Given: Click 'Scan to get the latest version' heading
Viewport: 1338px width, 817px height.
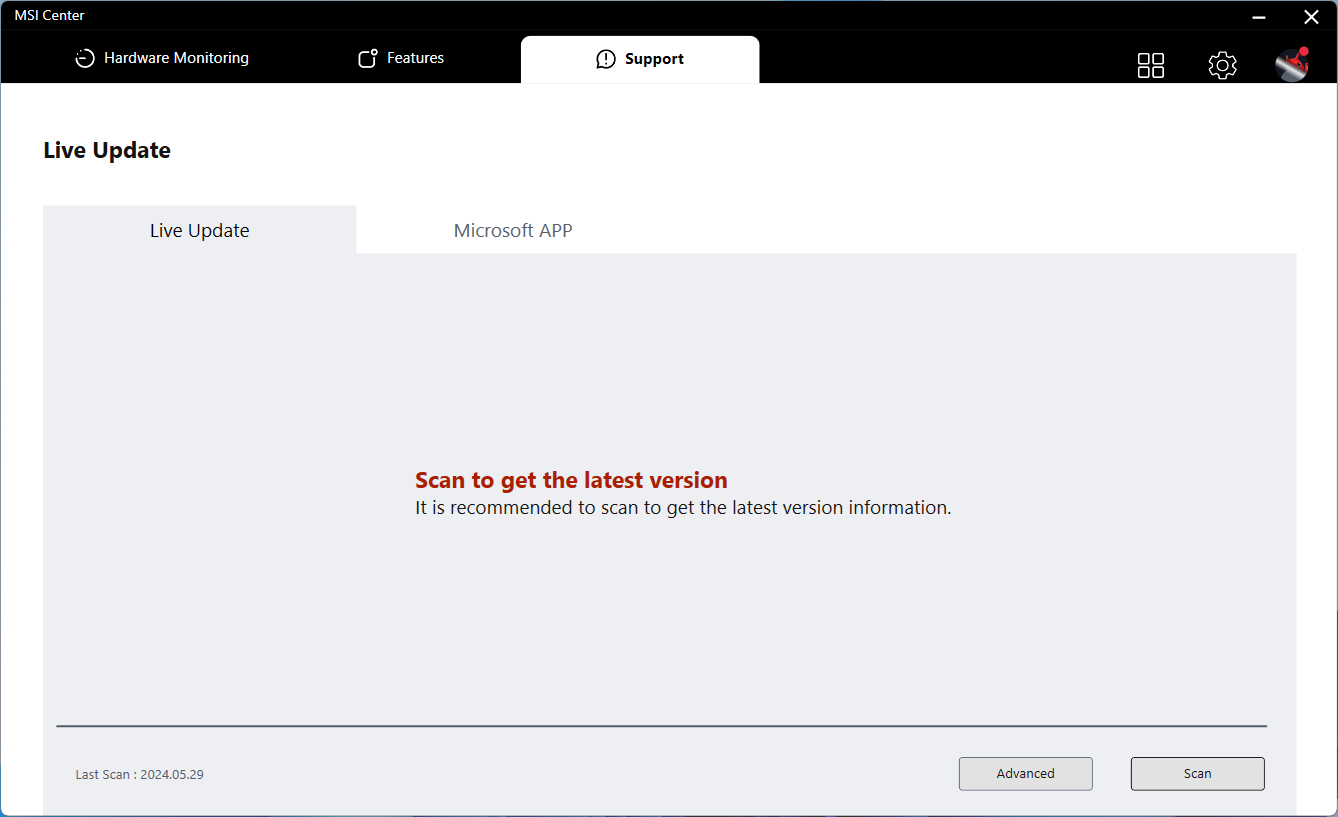Looking at the screenshot, I should [571, 480].
